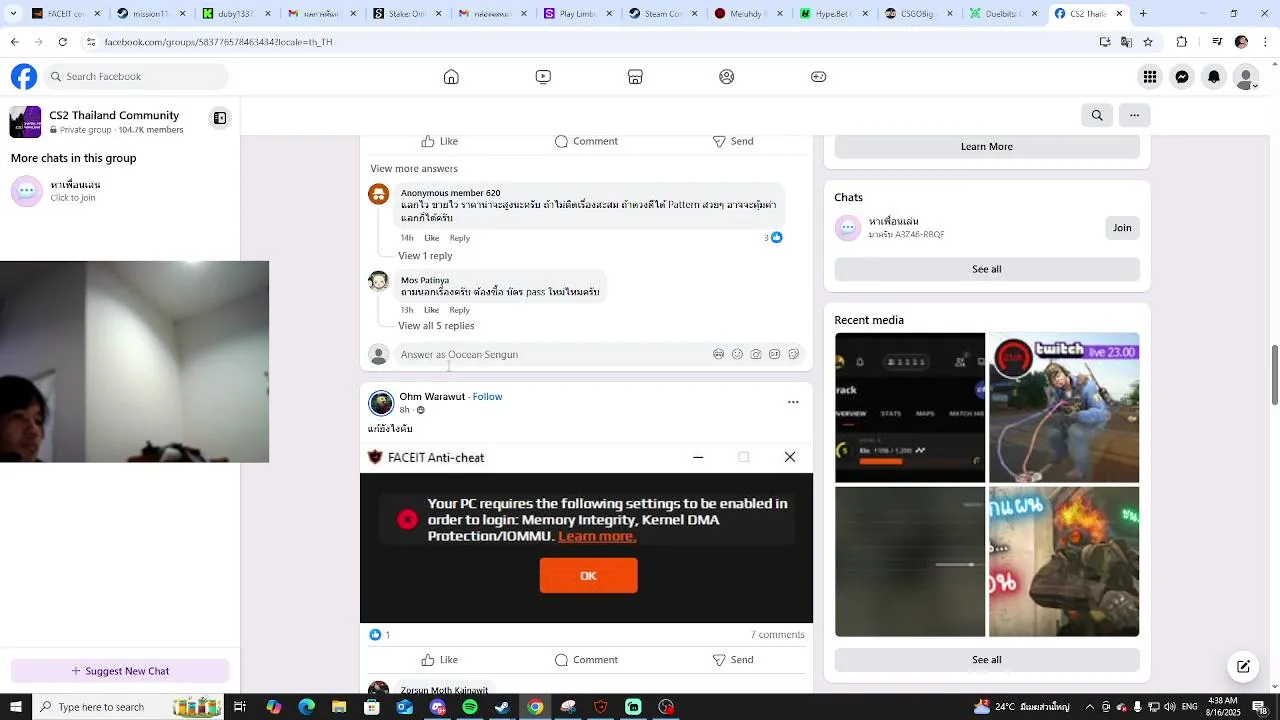Viewport: 1280px width, 720px height.
Task: Open the group's three-dot options button
Action: (1134, 115)
